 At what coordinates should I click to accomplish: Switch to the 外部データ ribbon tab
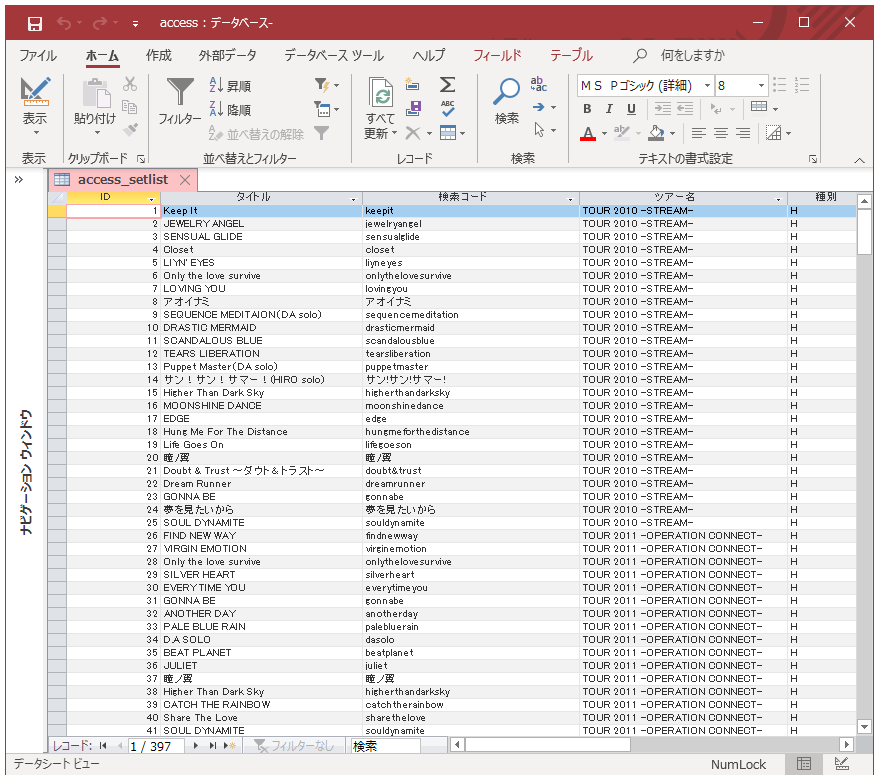228,56
